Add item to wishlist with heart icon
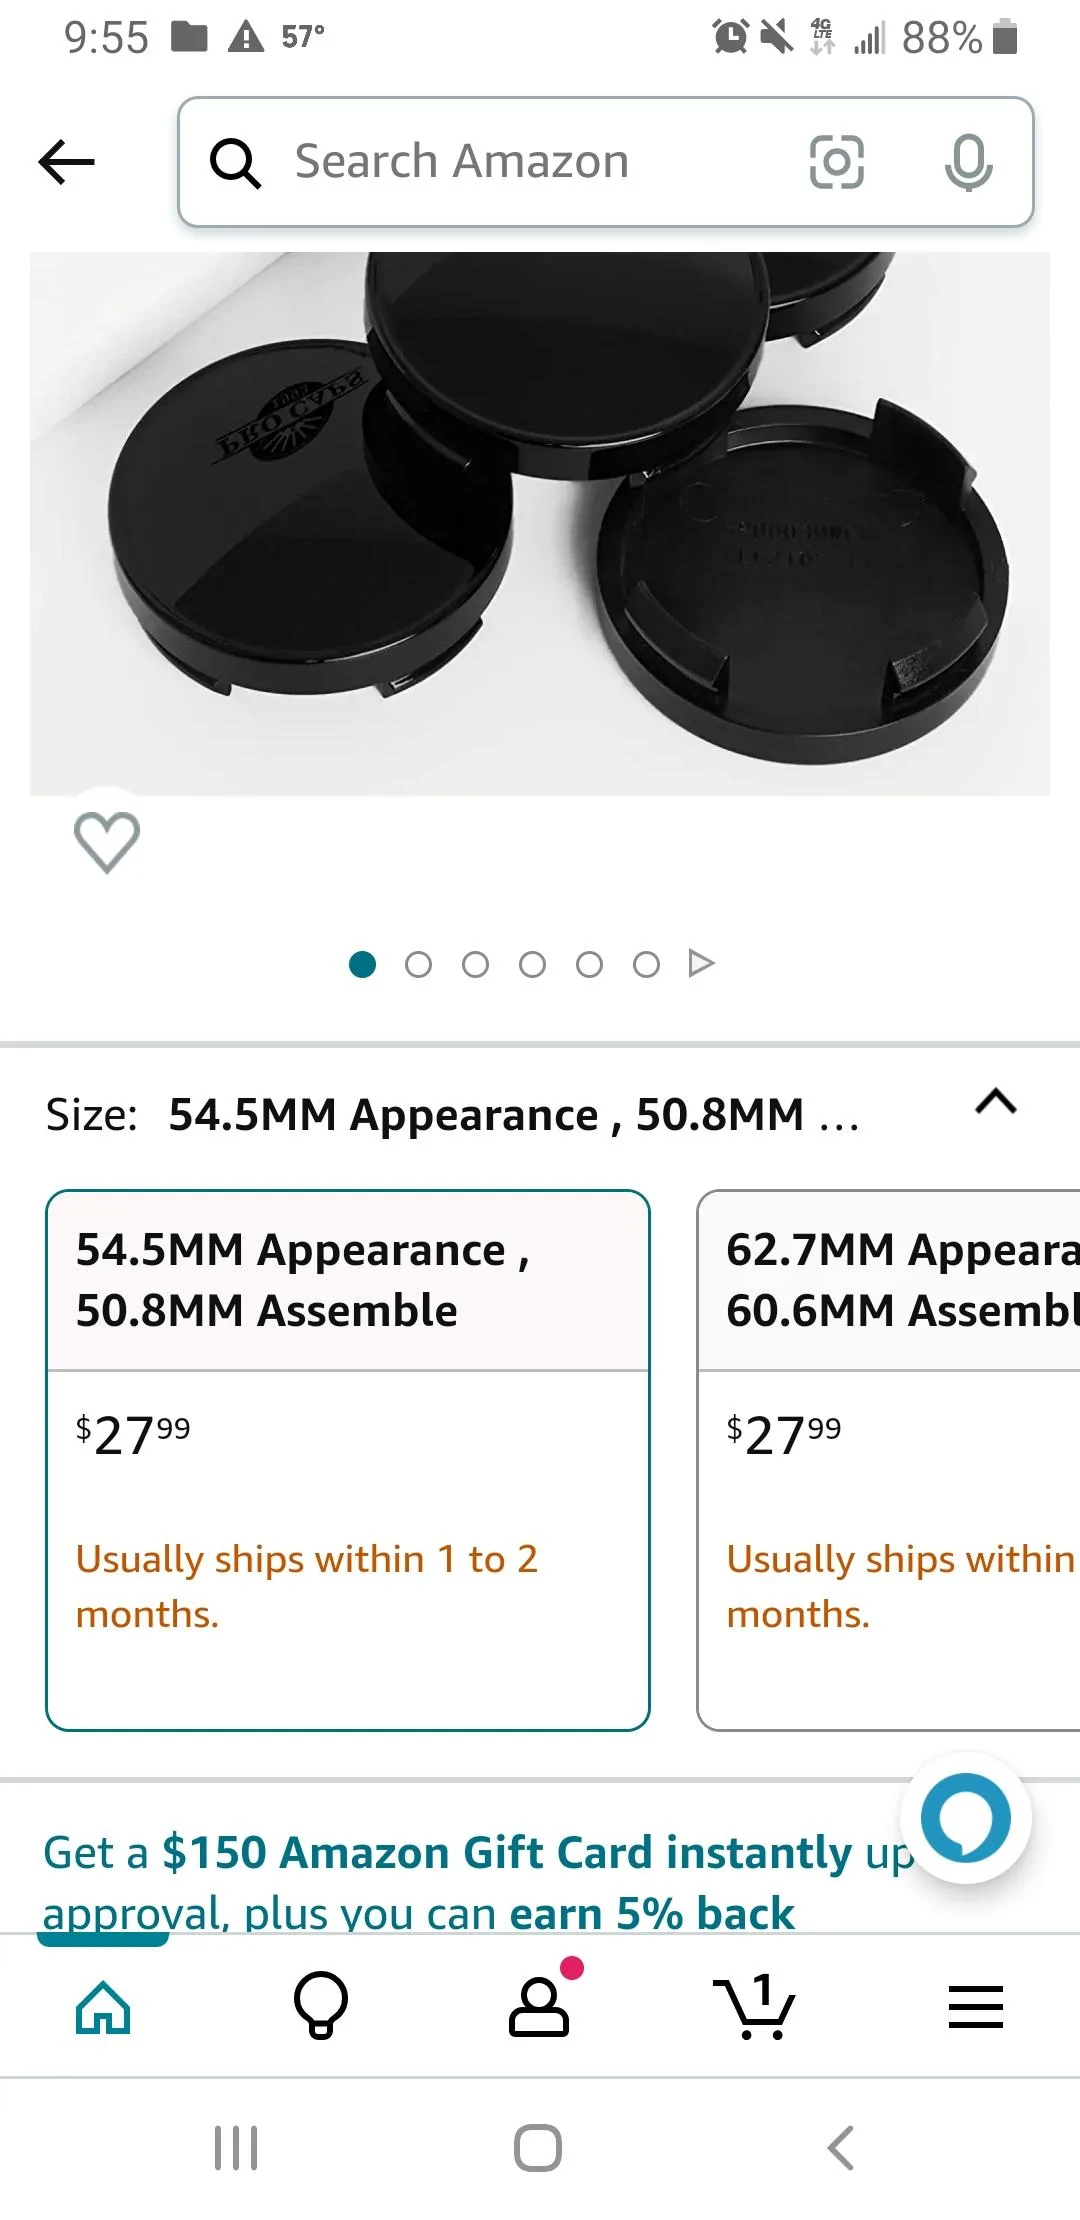This screenshot has height=2220, width=1080. coord(107,842)
